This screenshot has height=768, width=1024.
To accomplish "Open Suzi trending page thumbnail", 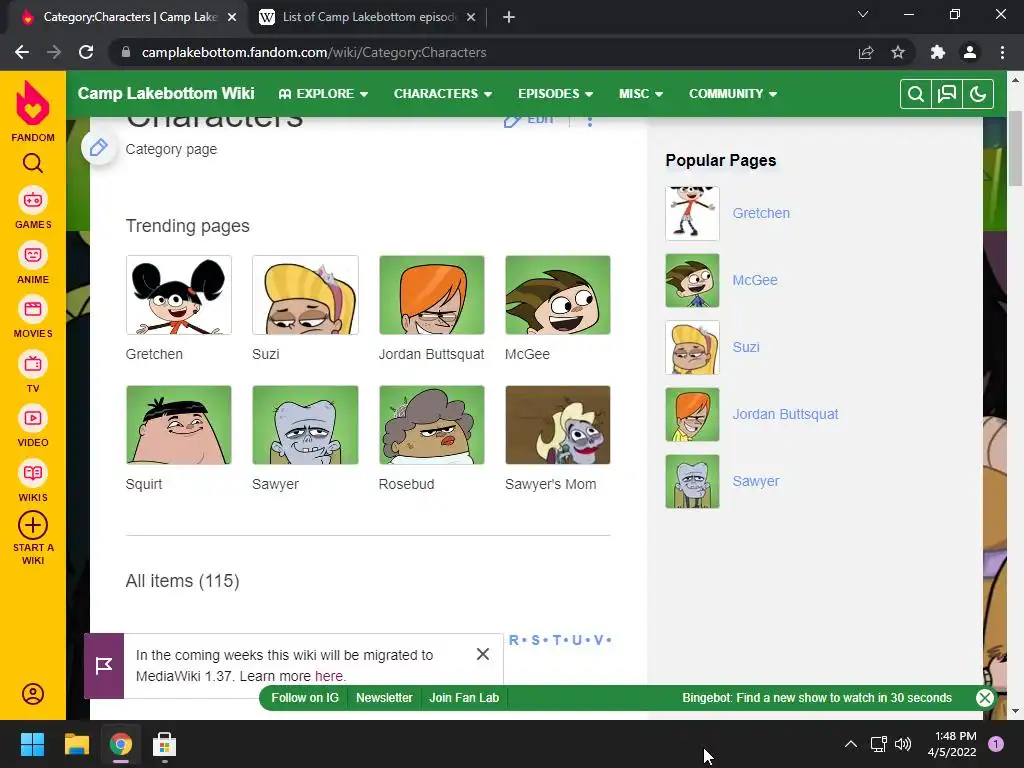I will coord(305,295).
